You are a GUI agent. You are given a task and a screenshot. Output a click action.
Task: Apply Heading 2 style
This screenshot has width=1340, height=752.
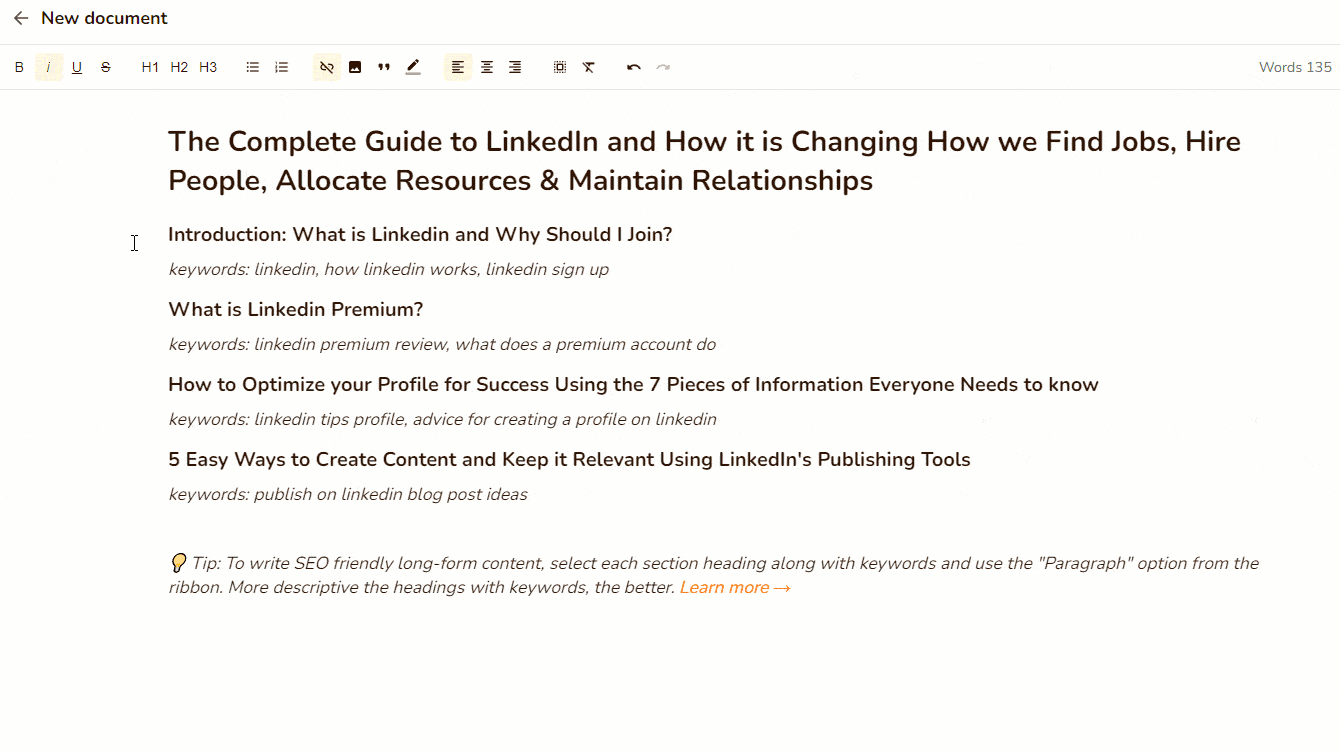(x=179, y=67)
